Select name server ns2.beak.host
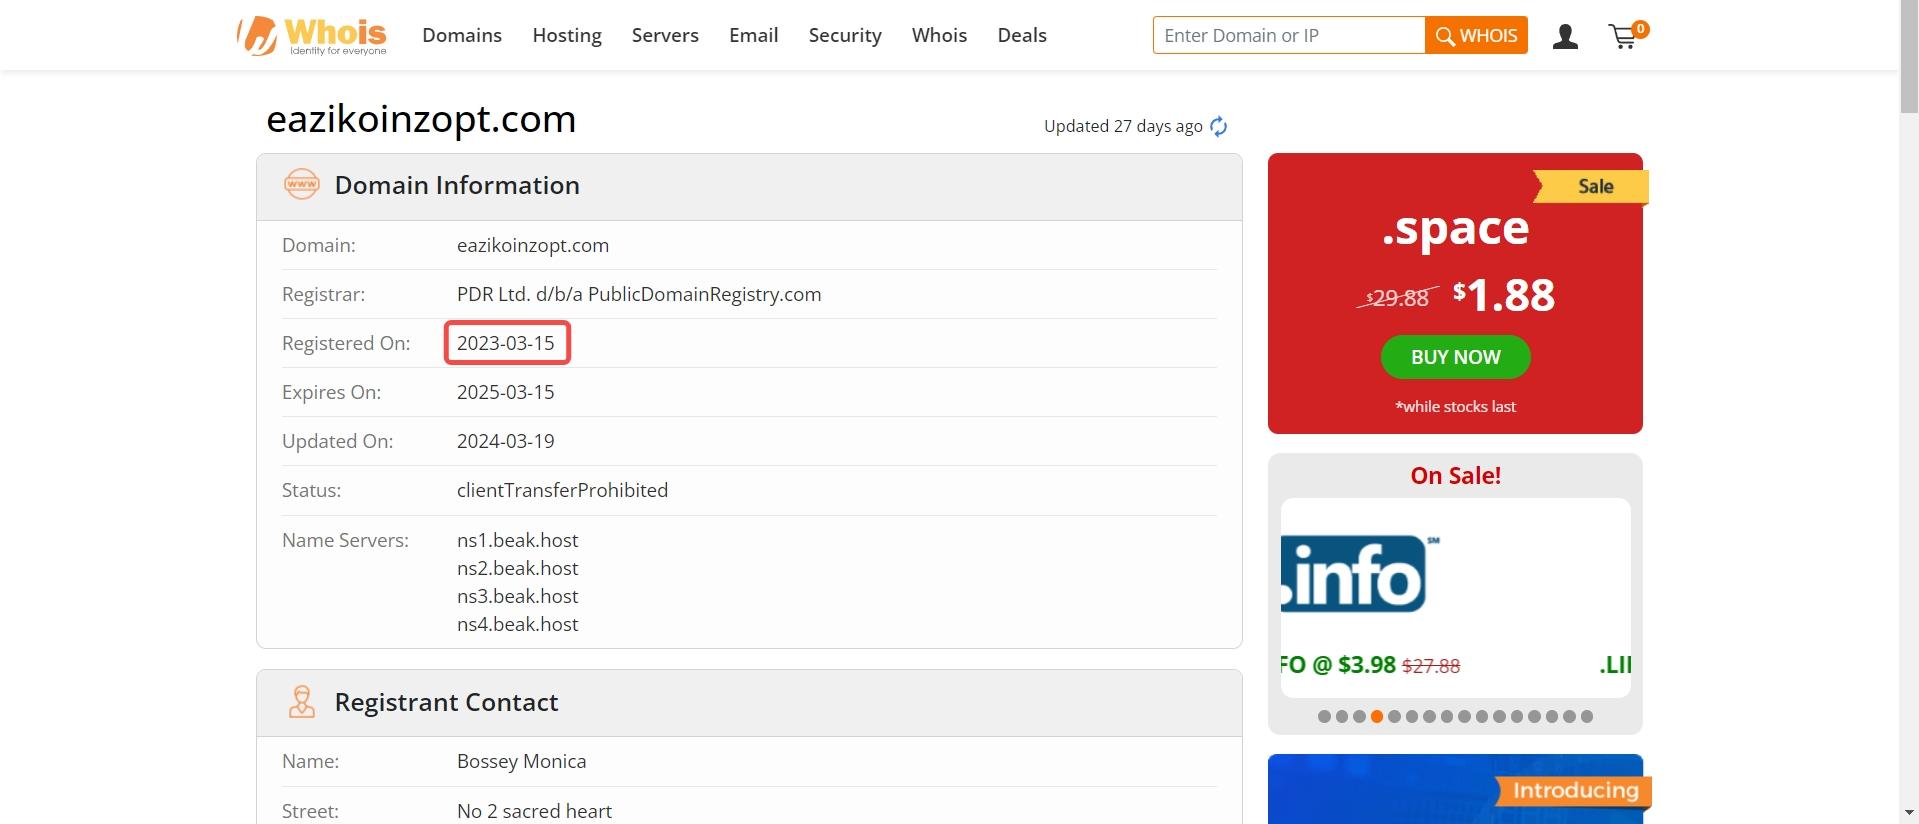Image resolution: width=1919 pixels, height=824 pixels. click(x=518, y=568)
